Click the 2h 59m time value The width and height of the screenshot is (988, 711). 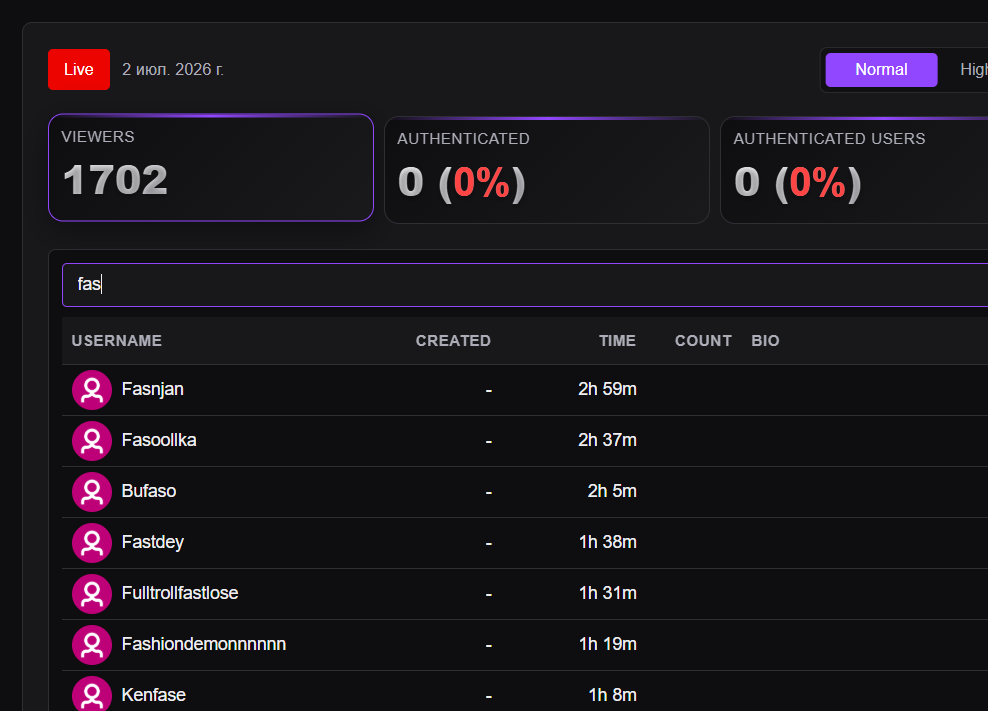click(607, 390)
